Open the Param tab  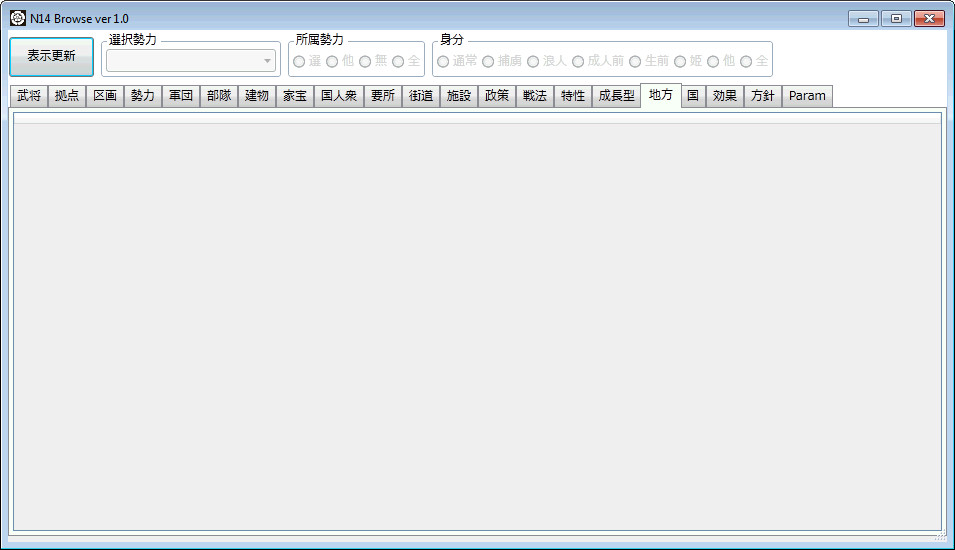coord(807,96)
